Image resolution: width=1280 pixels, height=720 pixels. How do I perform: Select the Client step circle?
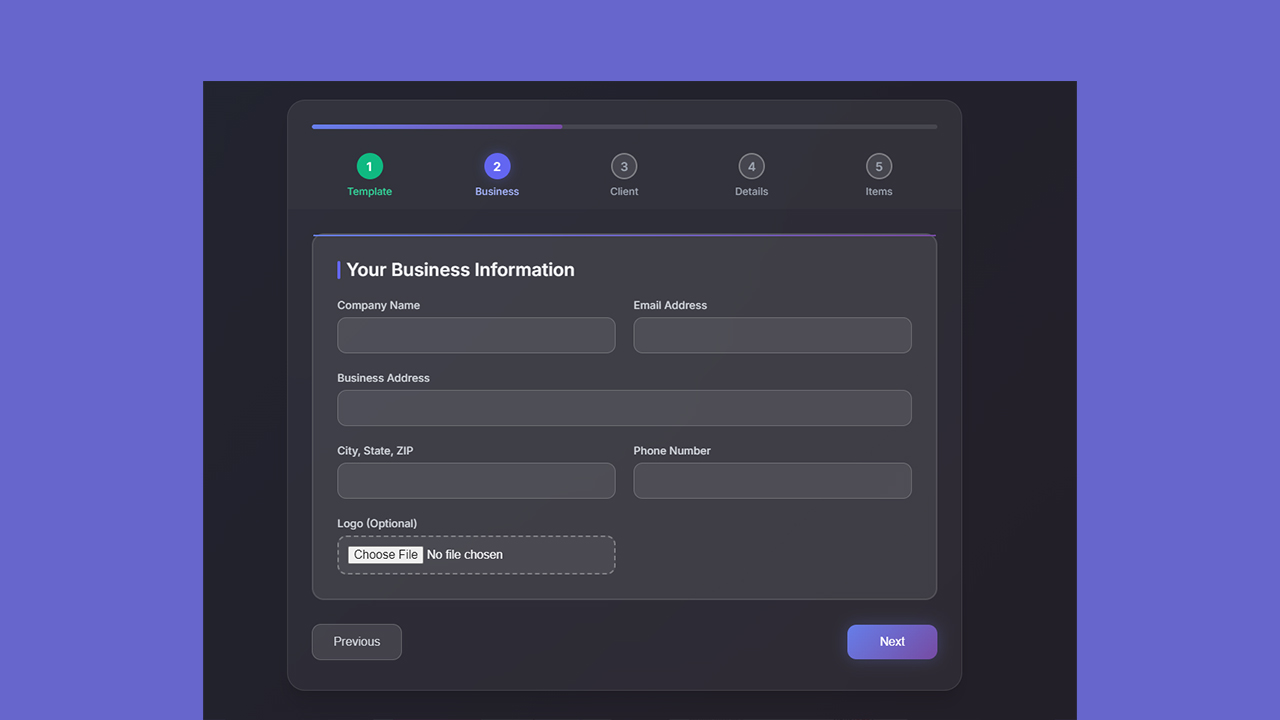click(x=624, y=166)
